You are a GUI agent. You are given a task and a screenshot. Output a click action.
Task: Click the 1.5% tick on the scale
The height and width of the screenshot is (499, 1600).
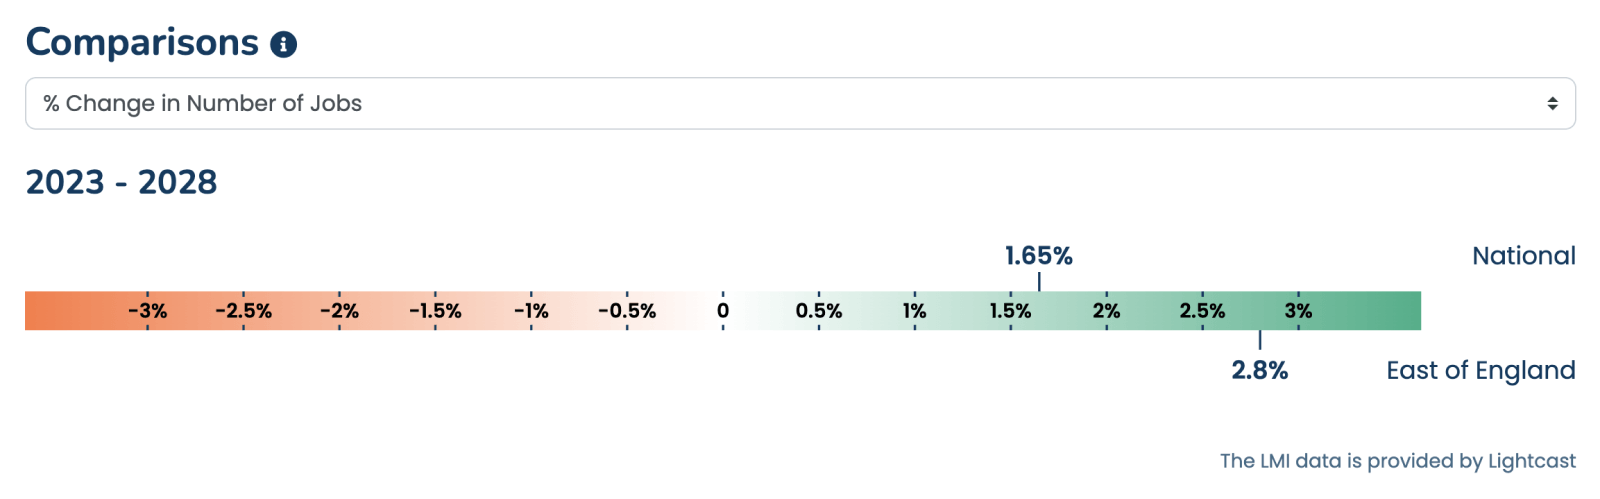(x=1011, y=311)
